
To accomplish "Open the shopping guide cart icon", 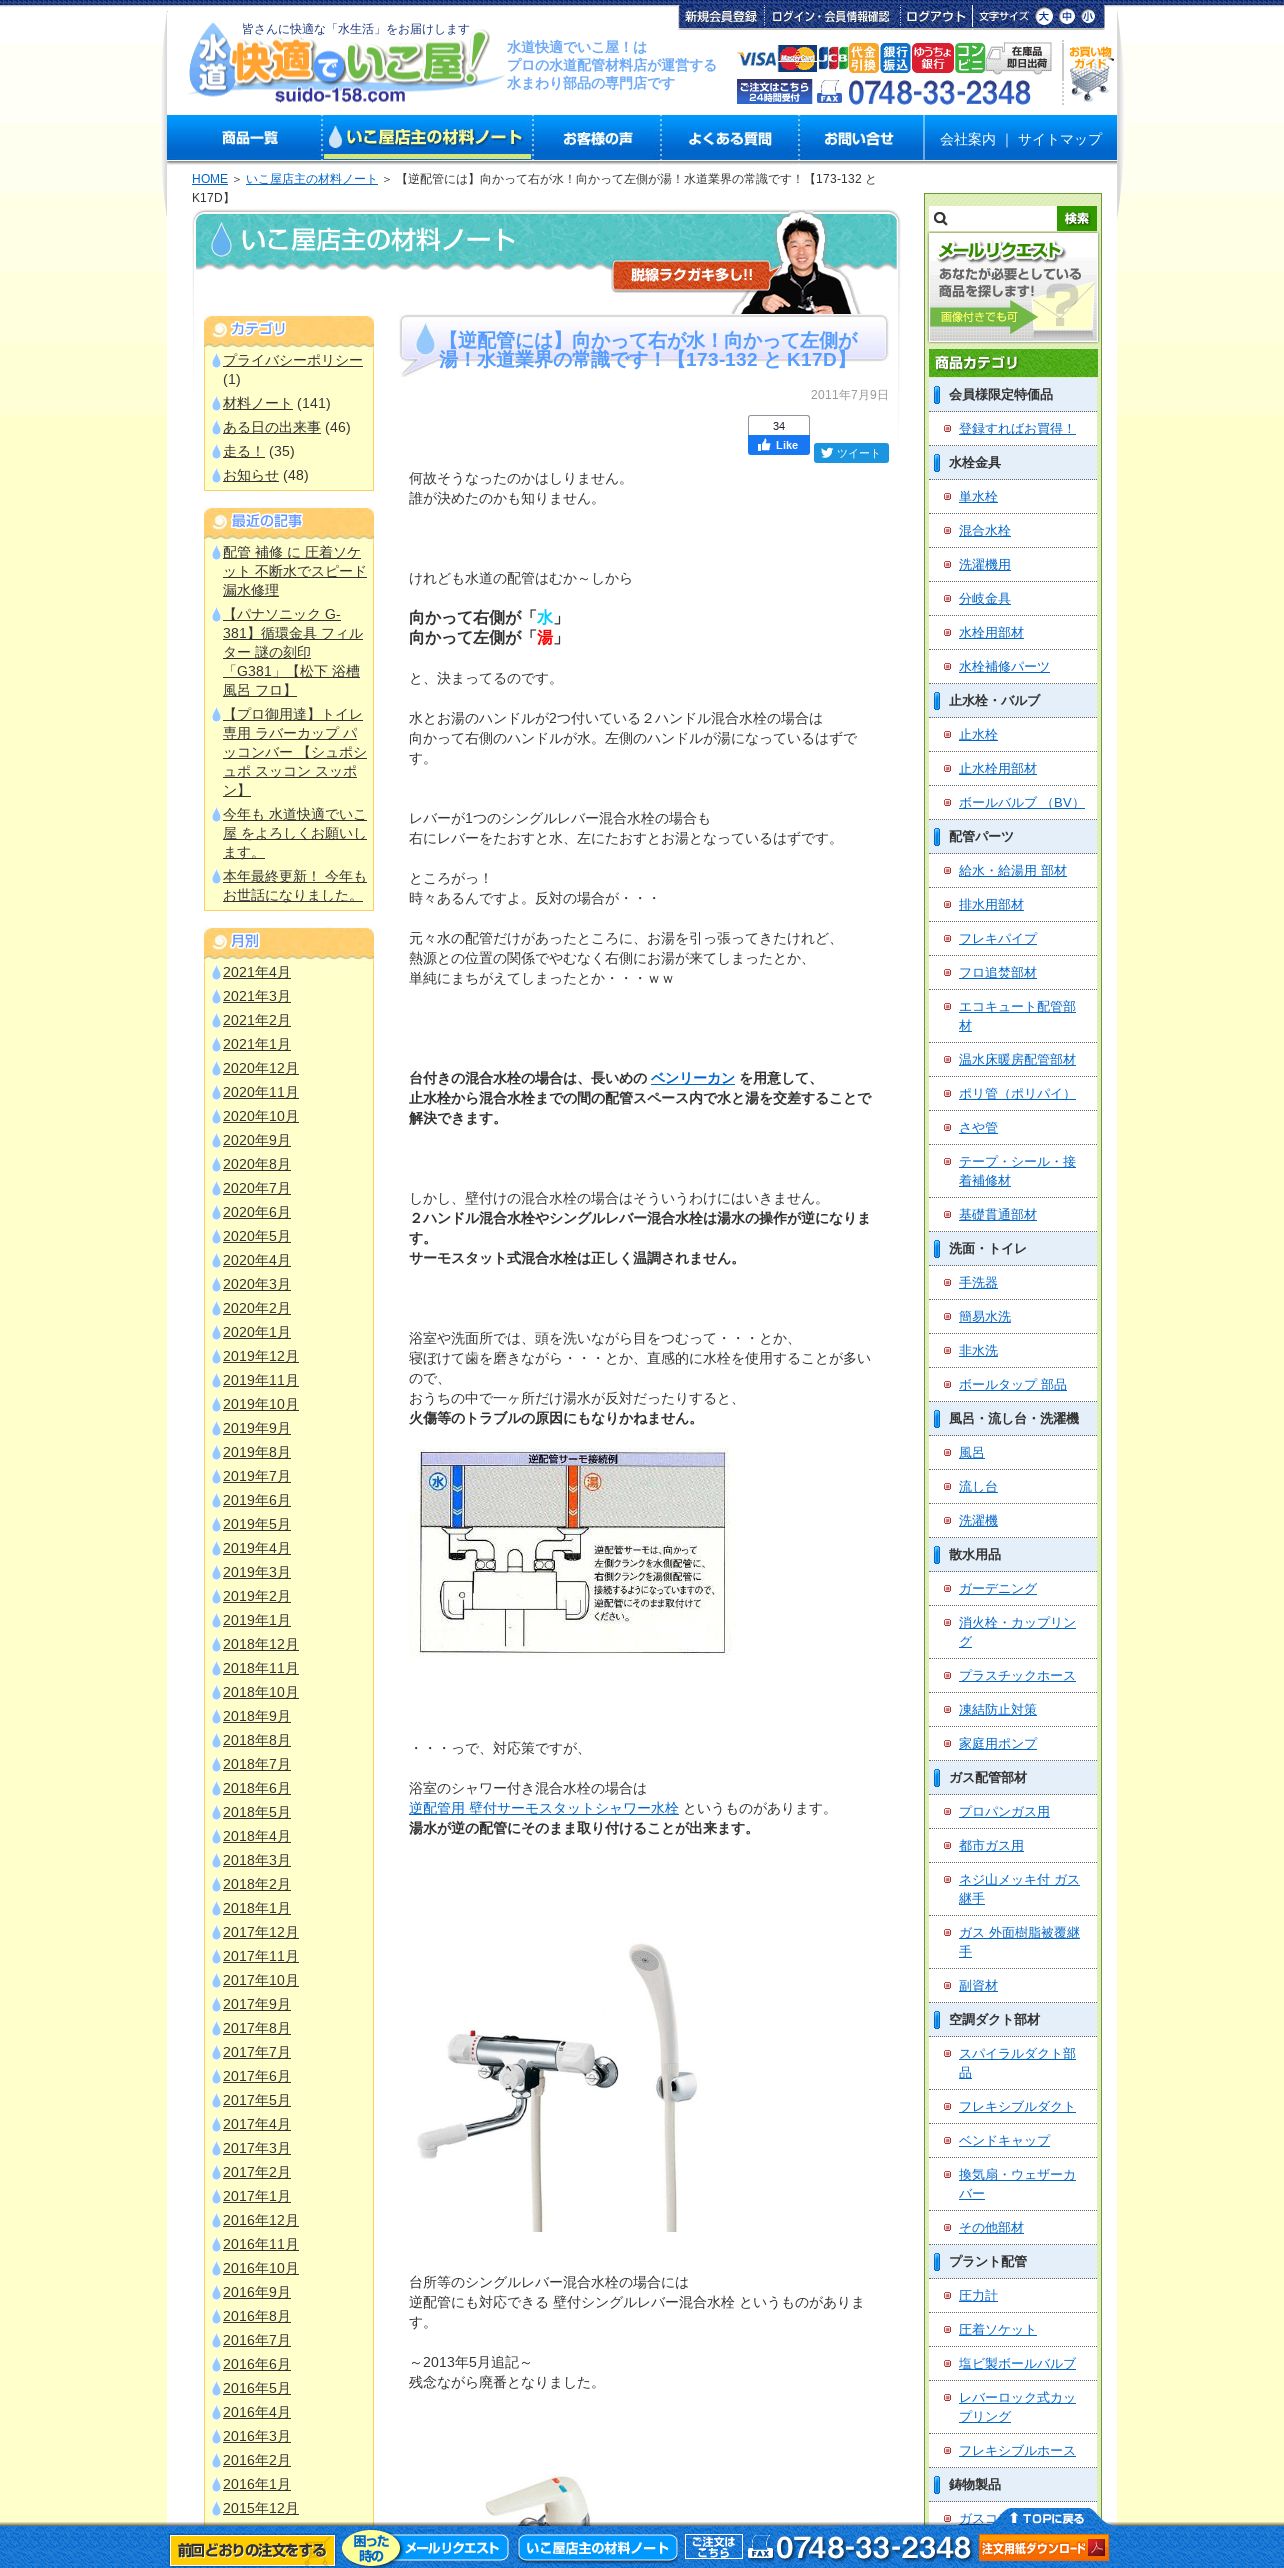I will 1089,72.
